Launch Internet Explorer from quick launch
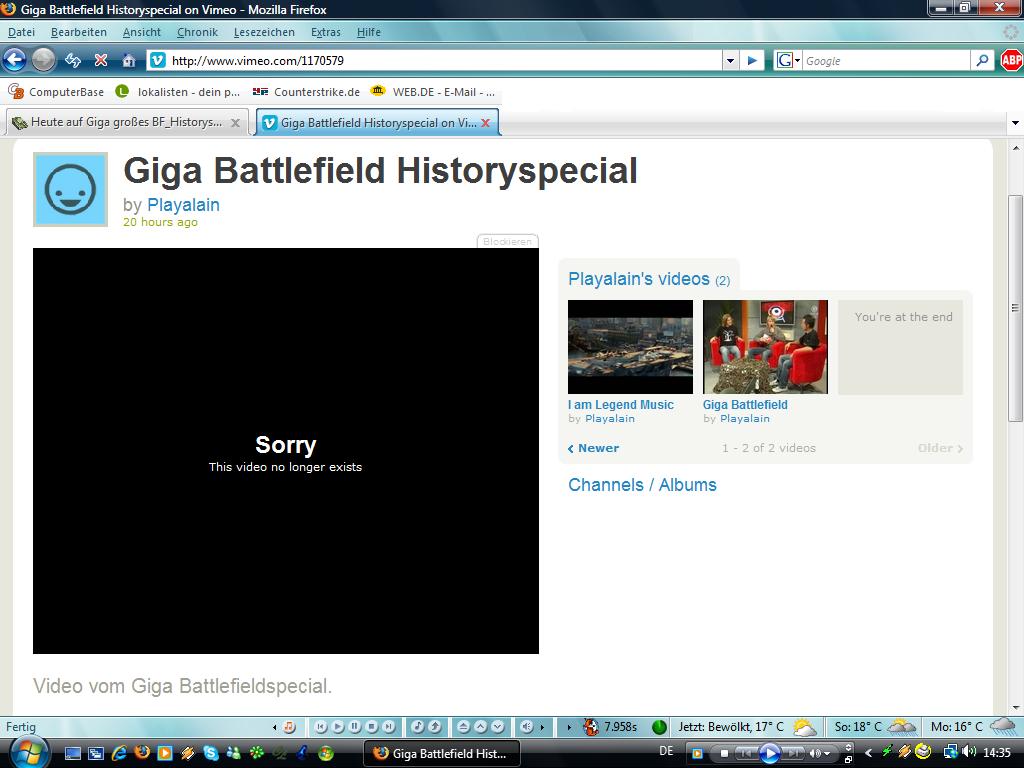Image resolution: width=1024 pixels, height=768 pixels. click(119, 753)
